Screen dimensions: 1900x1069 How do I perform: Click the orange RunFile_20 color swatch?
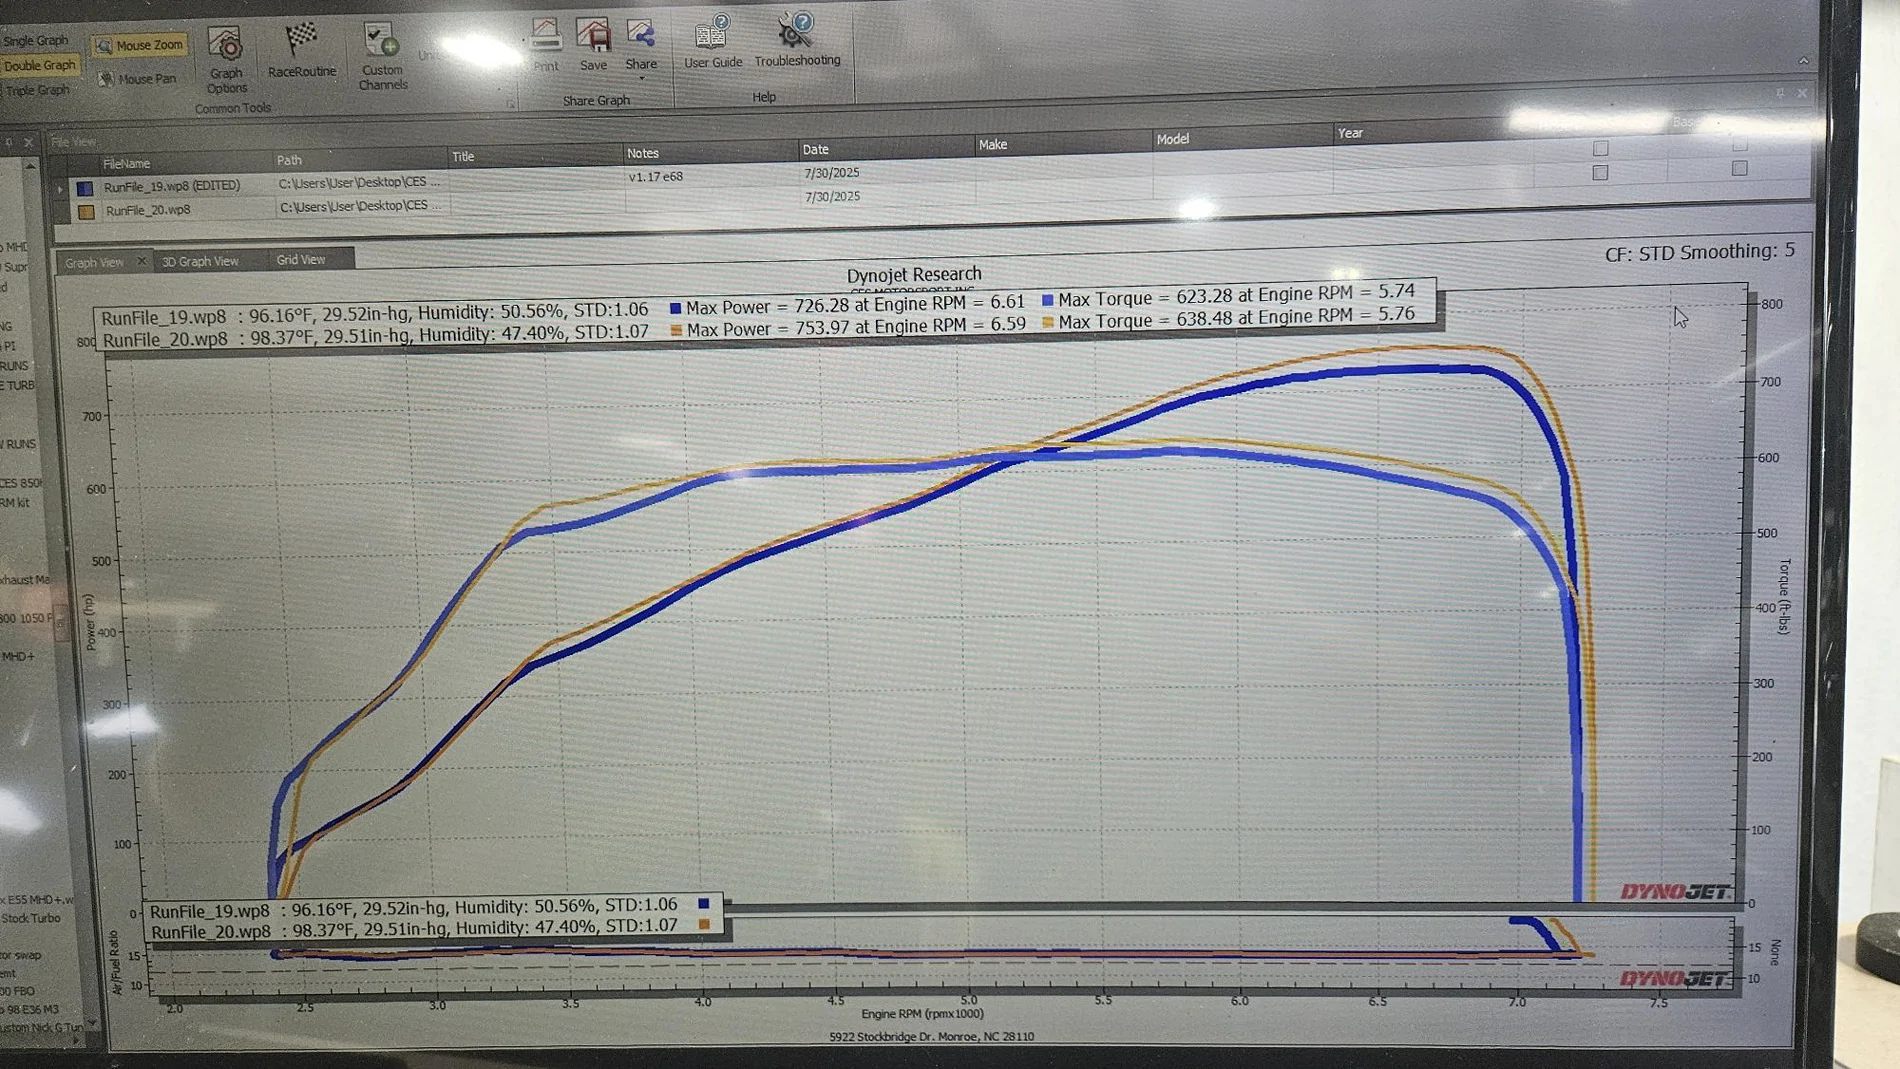pos(86,211)
